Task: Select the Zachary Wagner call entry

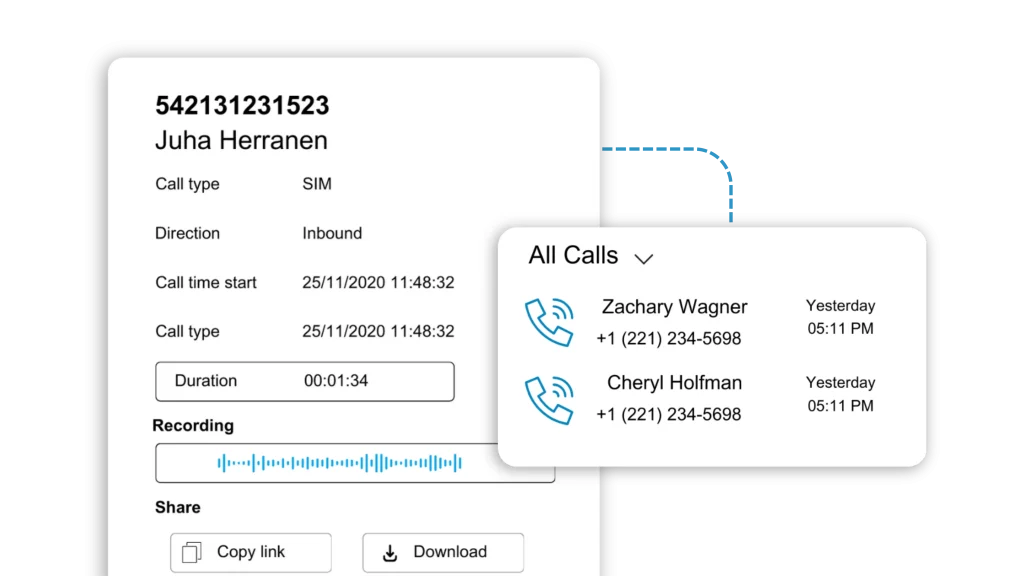Action: (x=674, y=321)
